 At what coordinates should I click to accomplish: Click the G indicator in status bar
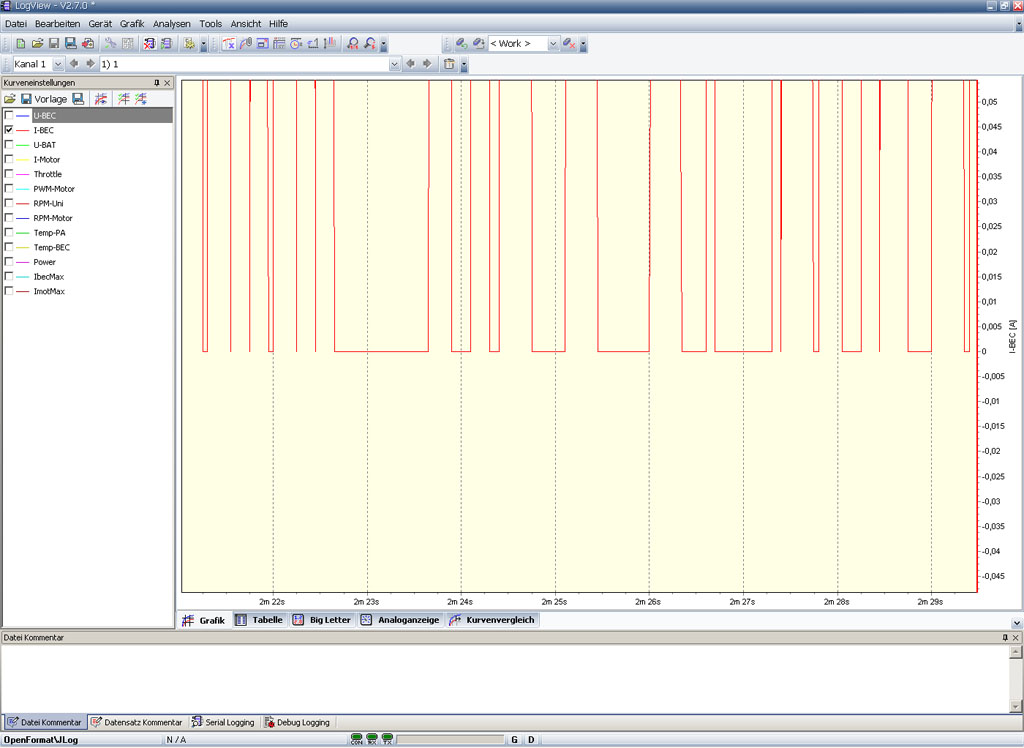(515, 740)
